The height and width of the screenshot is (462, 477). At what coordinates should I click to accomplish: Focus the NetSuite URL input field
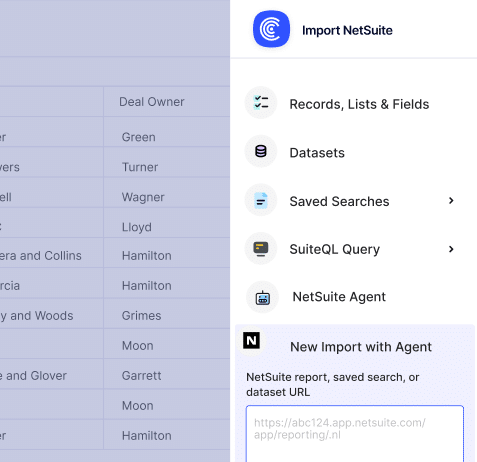(x=355, y=434)
